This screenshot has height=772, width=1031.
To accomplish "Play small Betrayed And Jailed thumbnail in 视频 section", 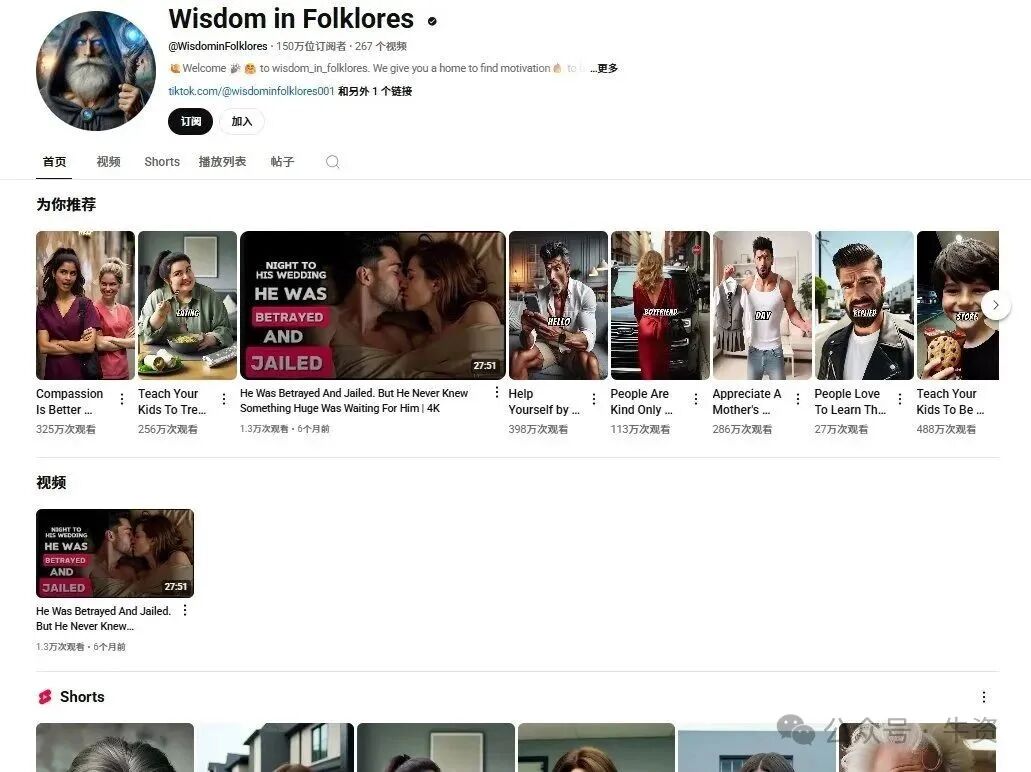I will [115, 553].
